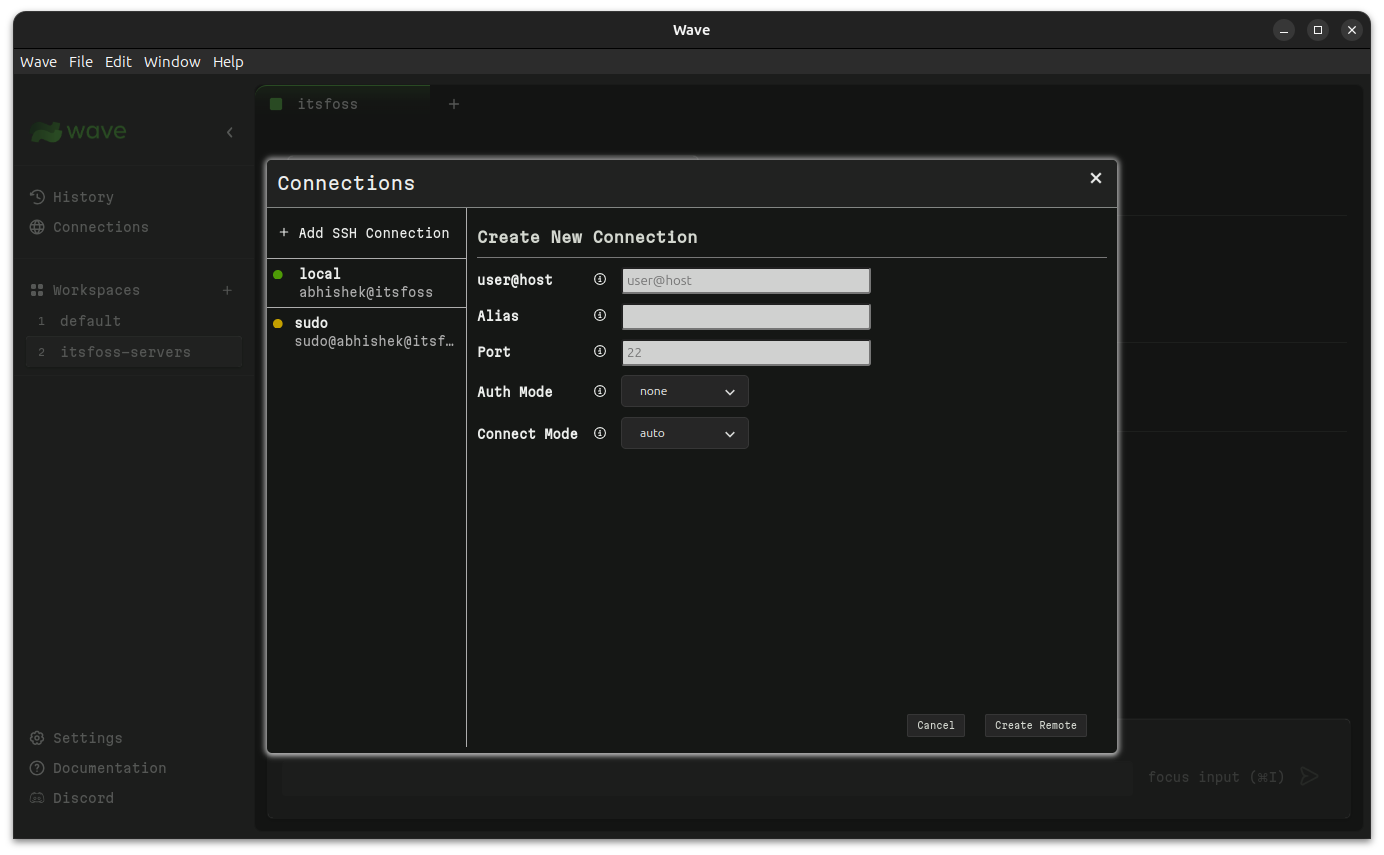1384x855 pixels.
Task: Click the Documentation icon
Action: point(38,768)
